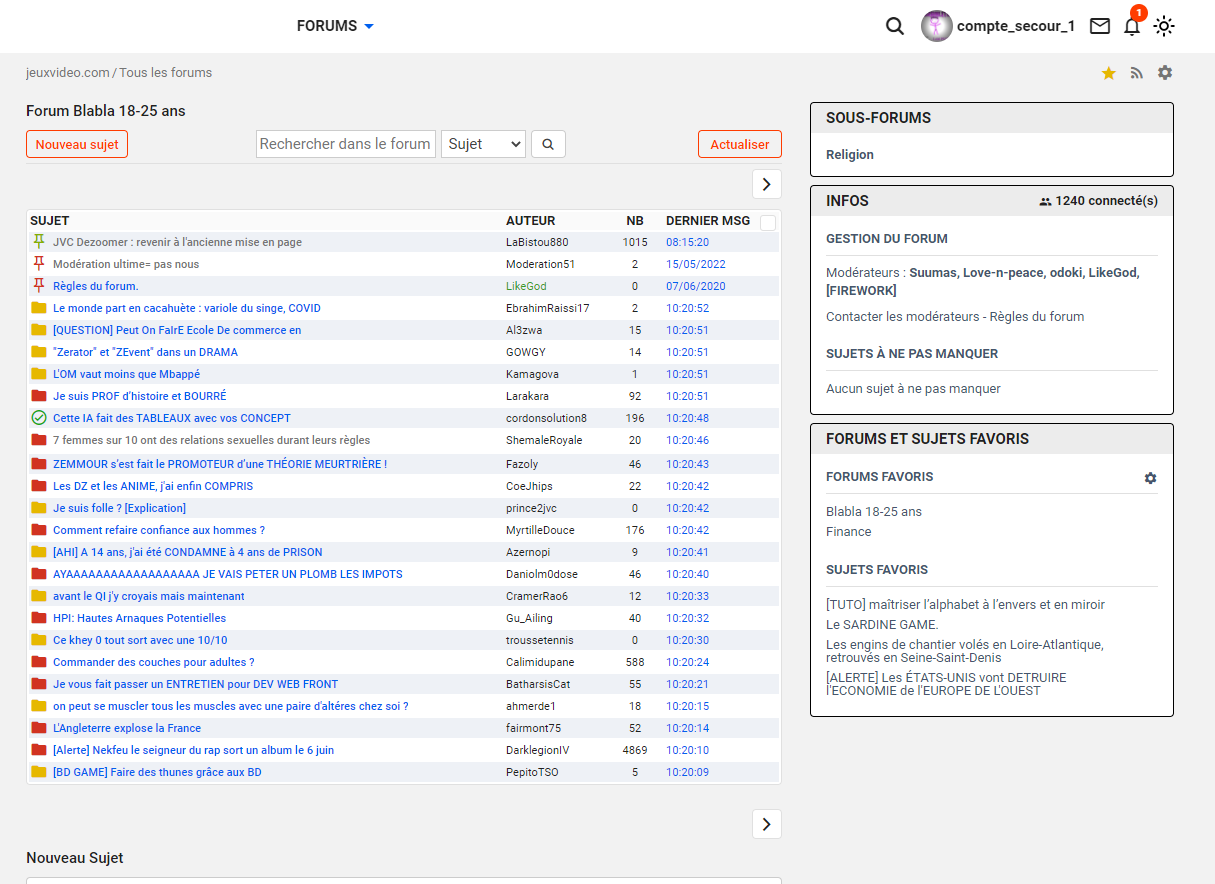1215x884 pixels.
Task: Open the Sujet search-type dropdown
Action: click(x=483, y=144)
